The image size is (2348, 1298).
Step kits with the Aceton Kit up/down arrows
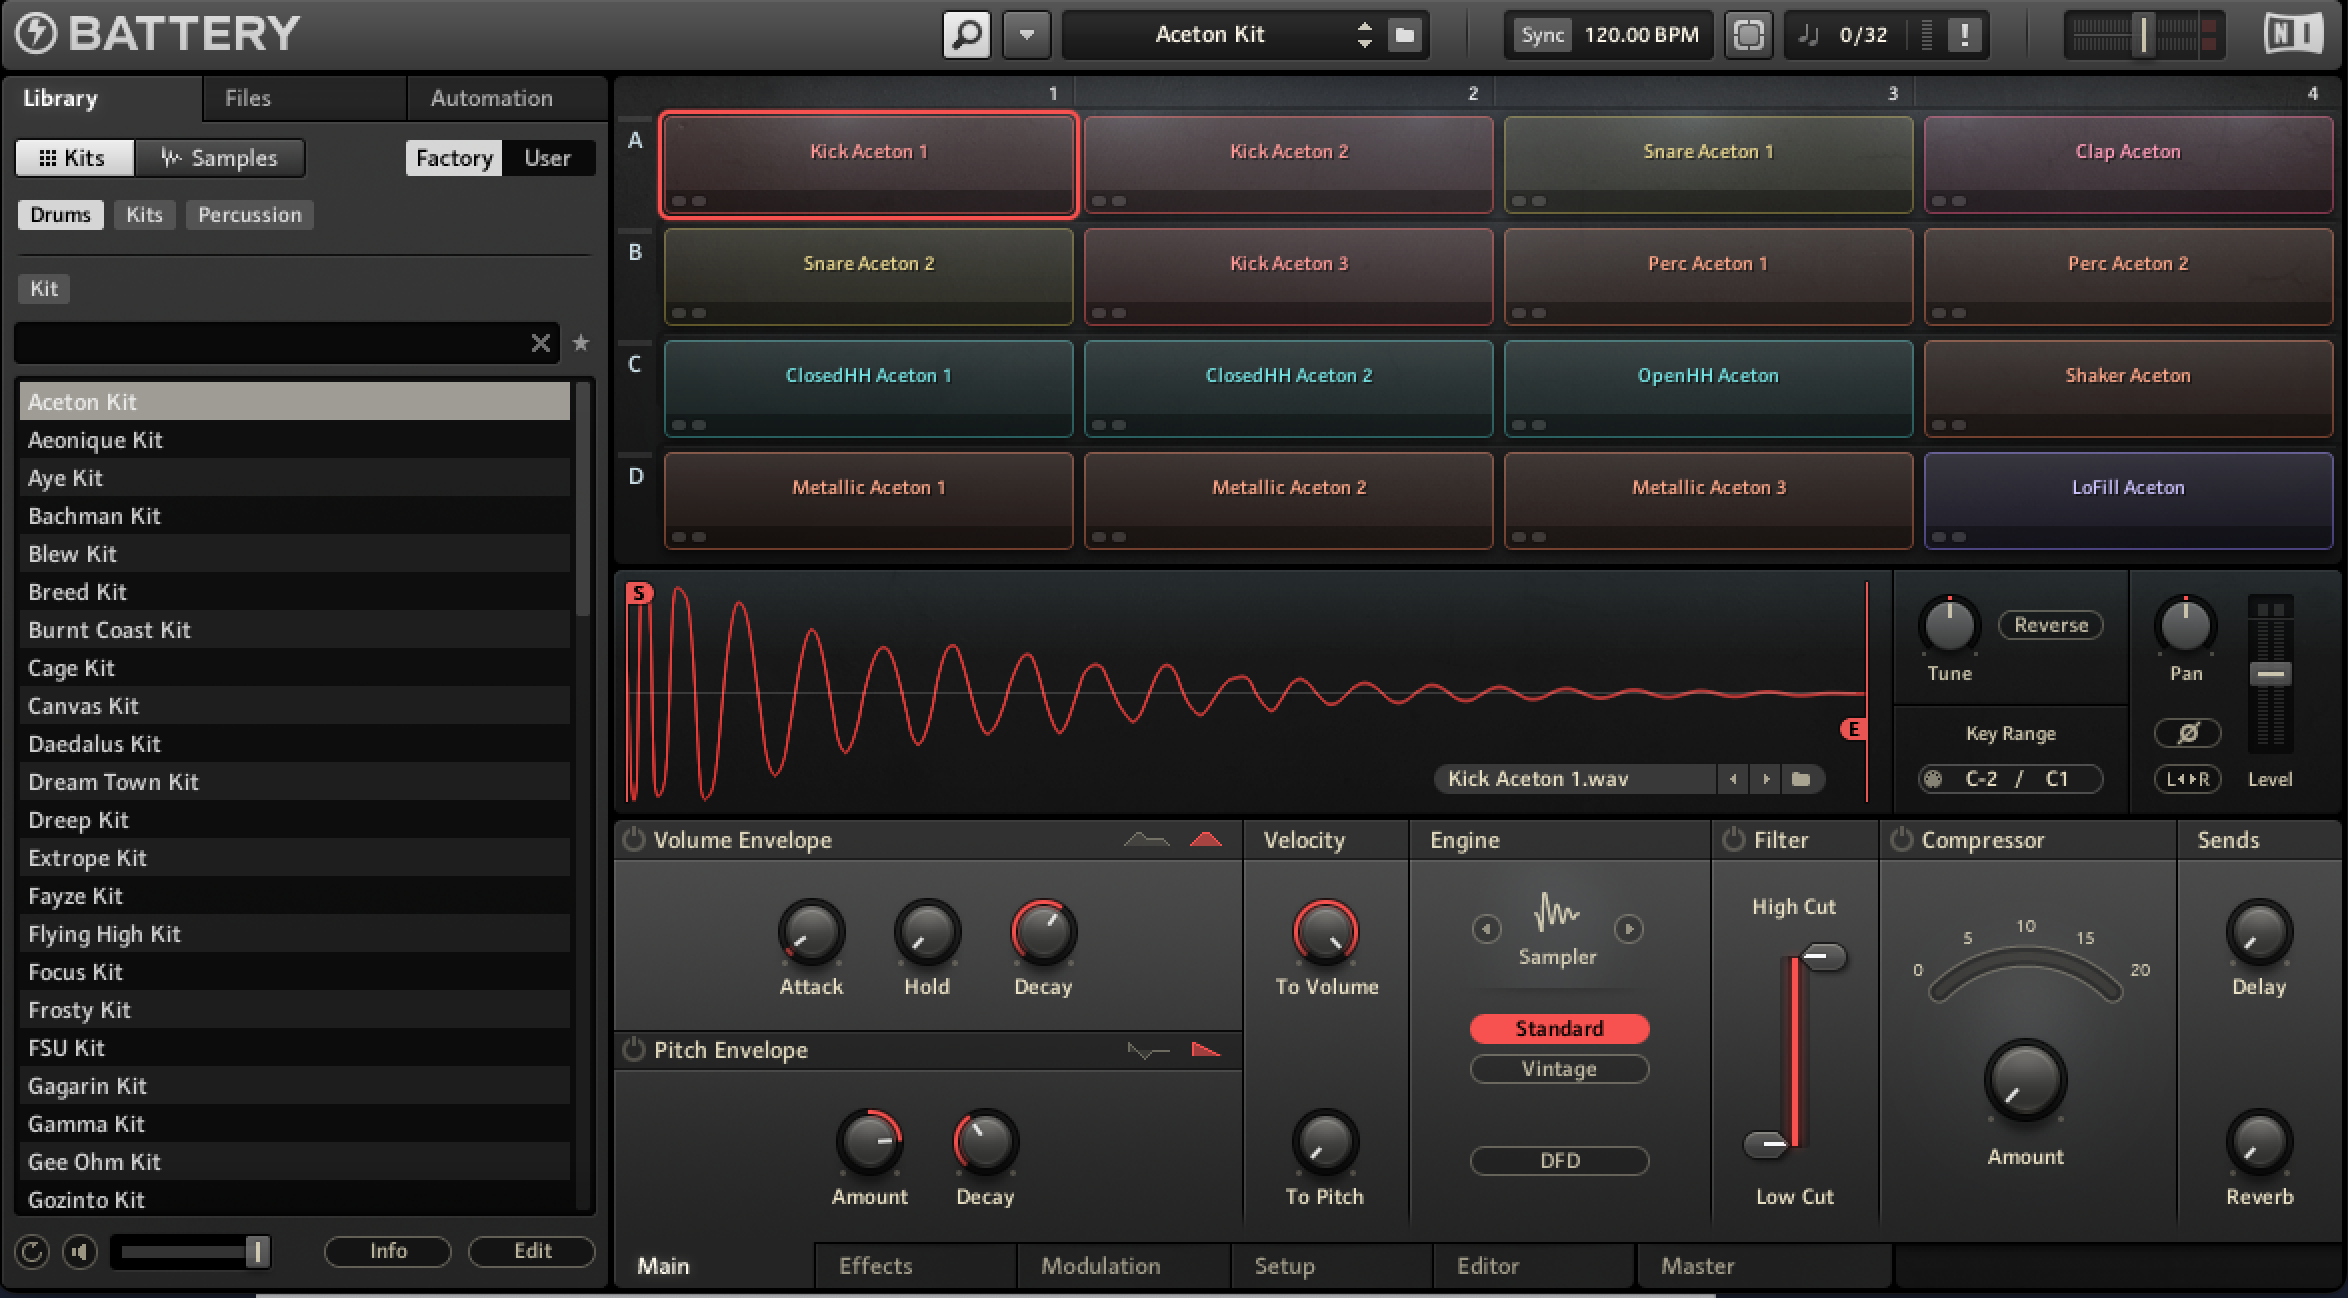click(1364, 35)
